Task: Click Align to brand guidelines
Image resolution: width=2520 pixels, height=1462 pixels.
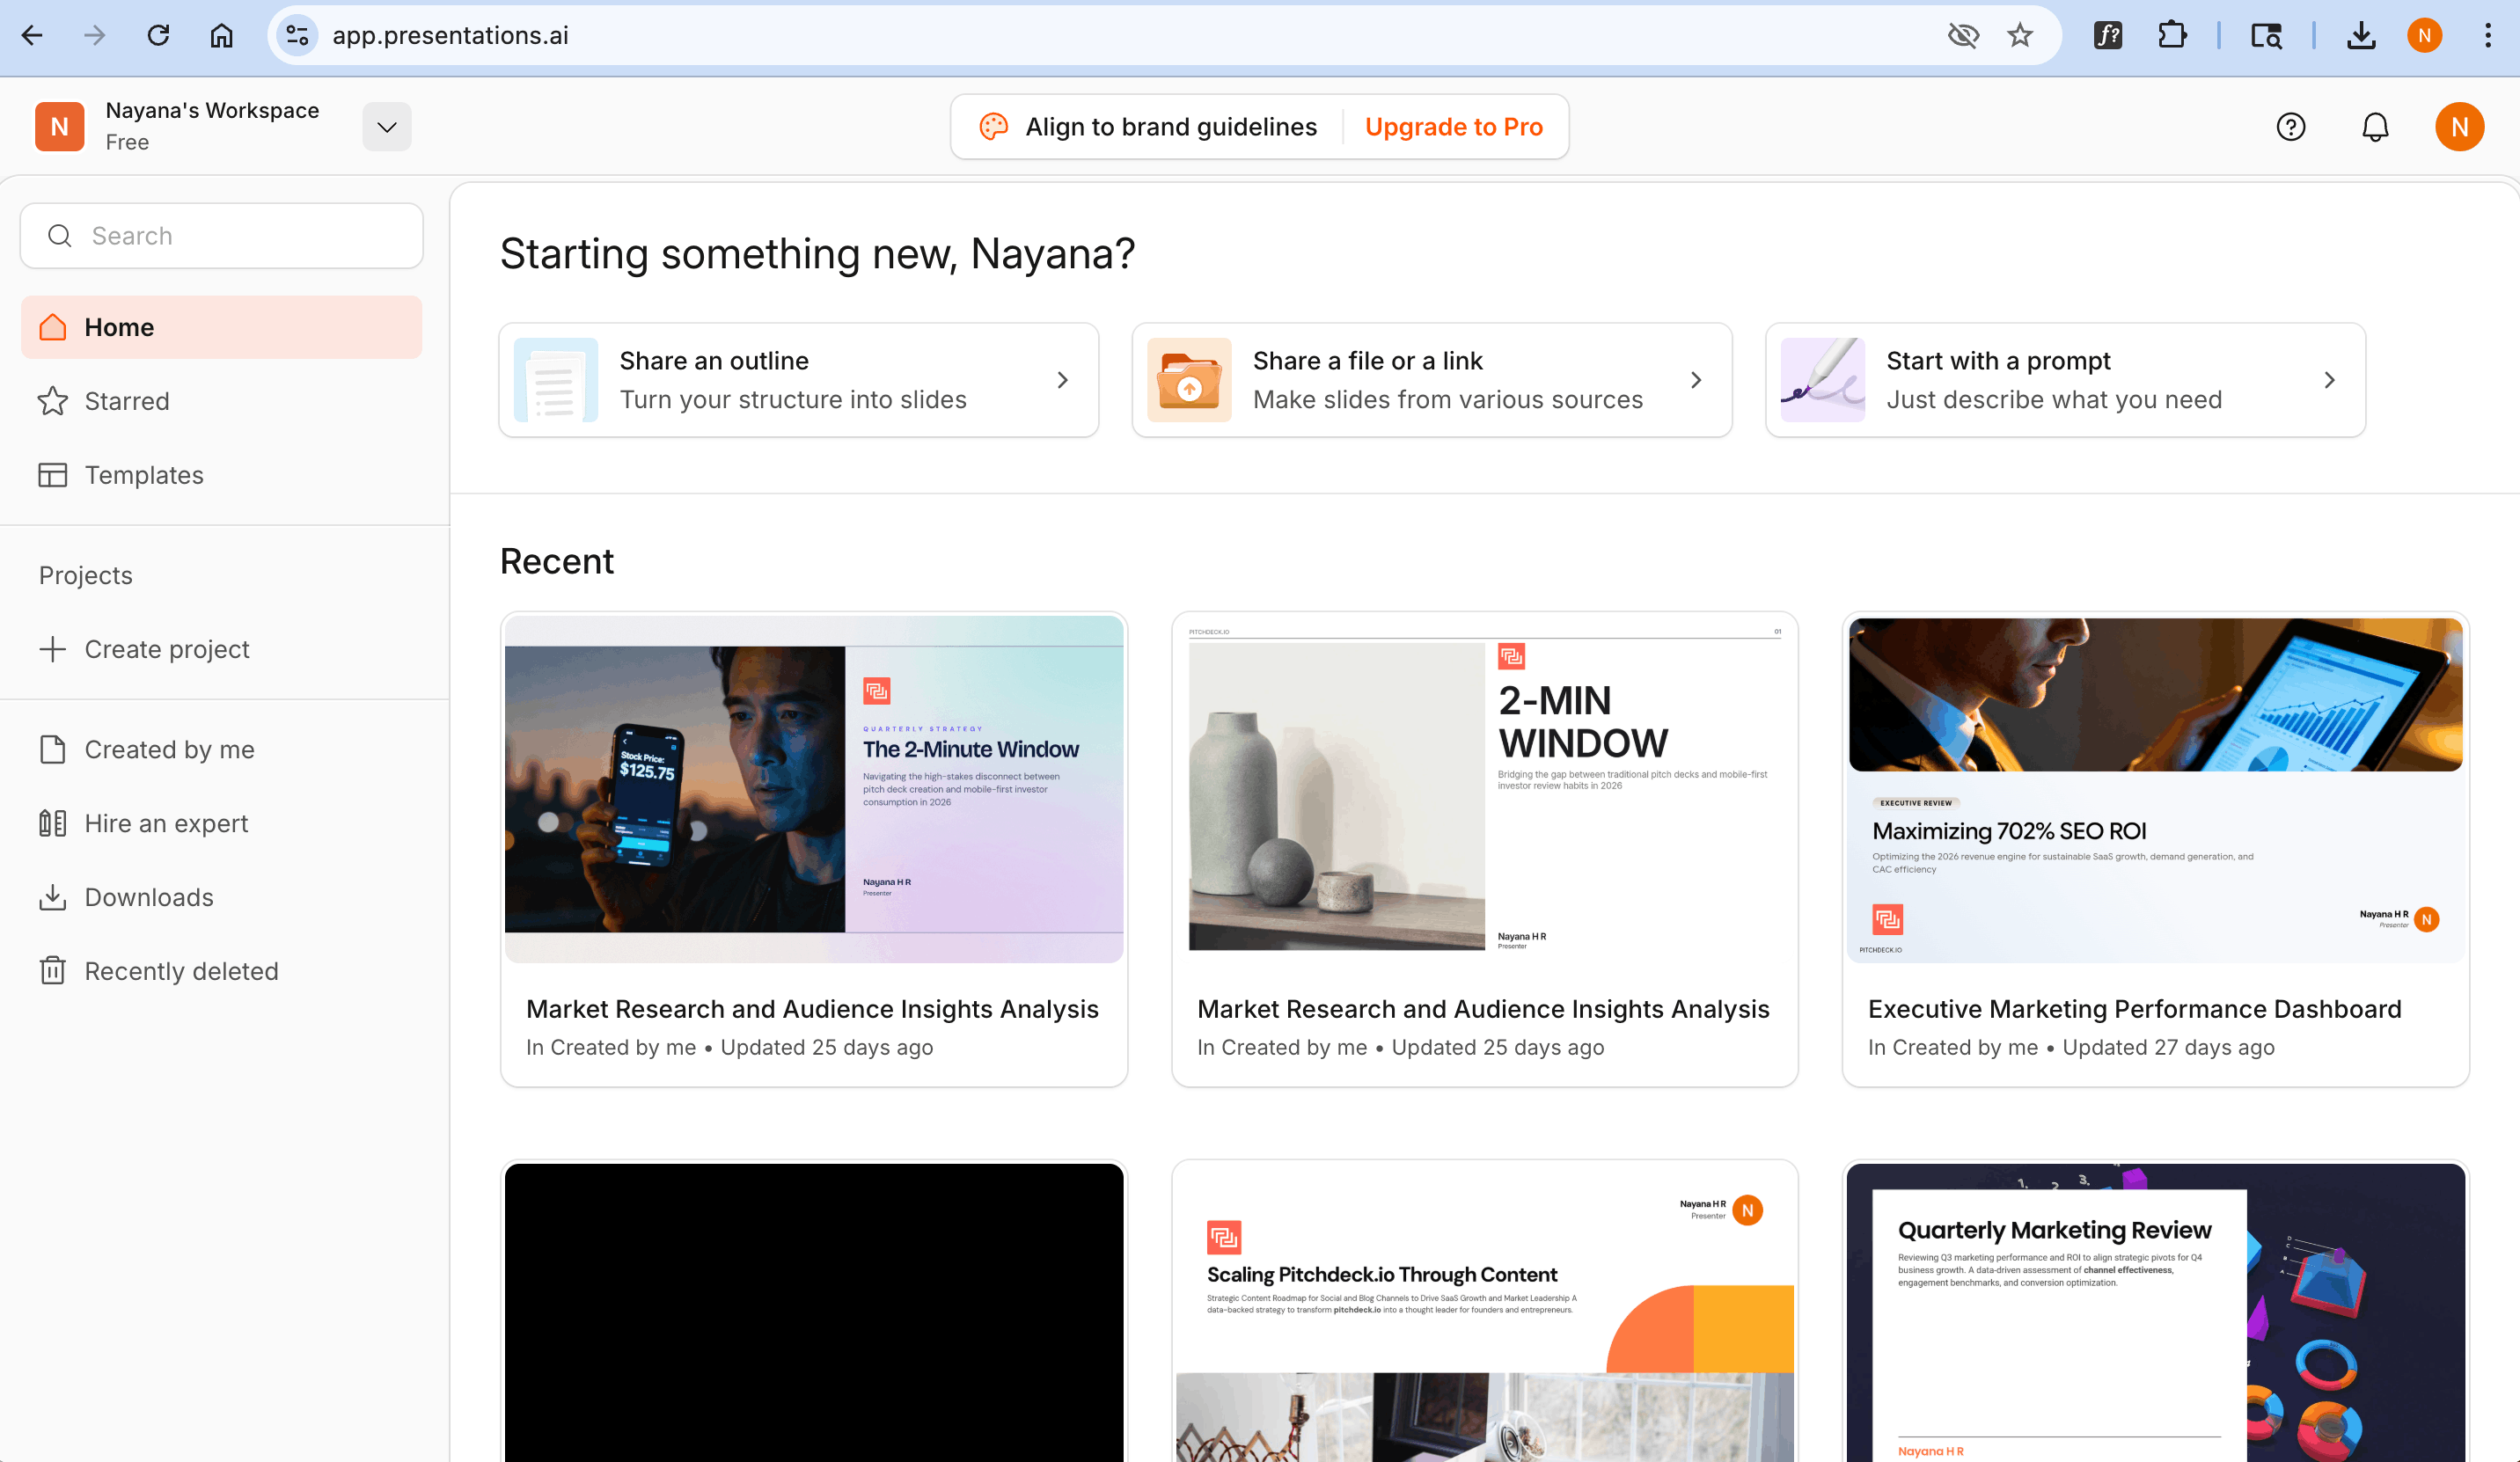Action: tap(1170, 126)
